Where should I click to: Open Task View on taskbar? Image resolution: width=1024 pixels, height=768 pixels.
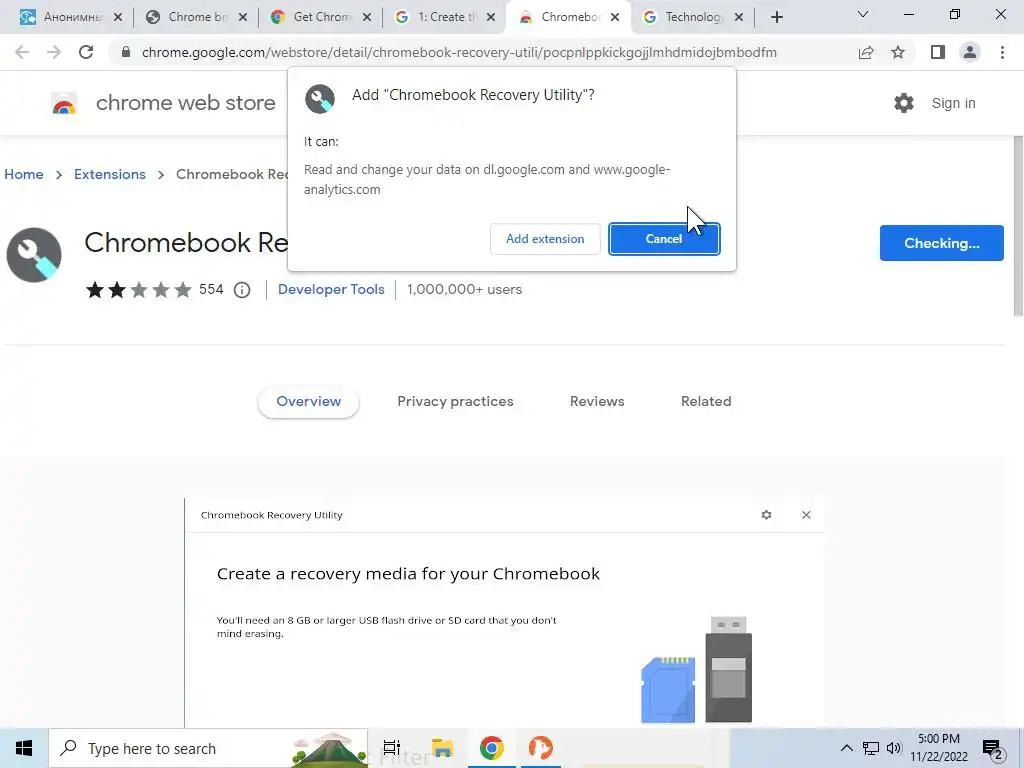pyautogui.click(x=392, y=748)
